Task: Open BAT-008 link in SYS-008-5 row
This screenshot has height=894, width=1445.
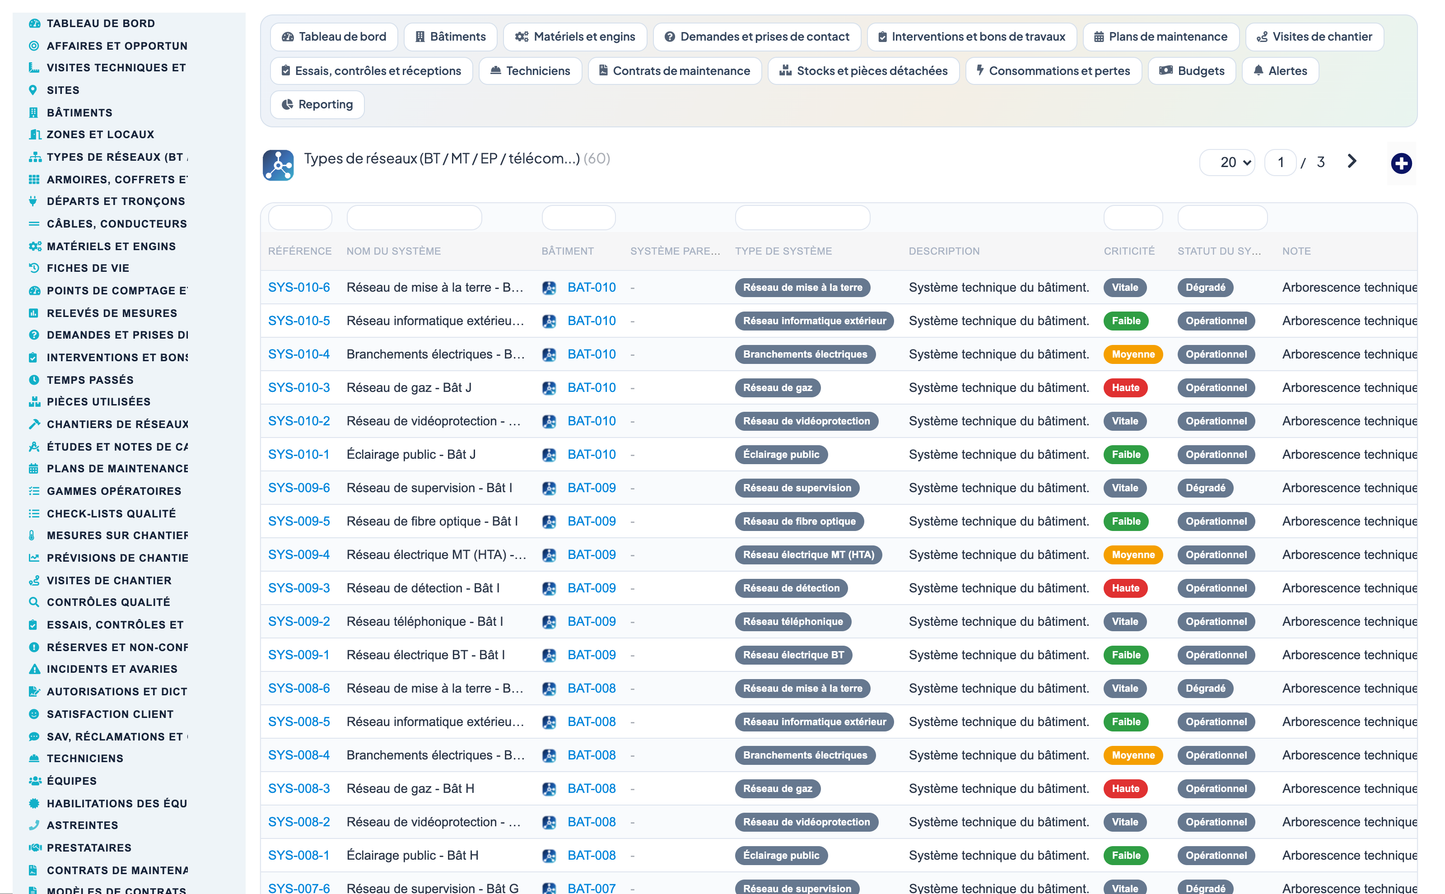Action: 592,721
